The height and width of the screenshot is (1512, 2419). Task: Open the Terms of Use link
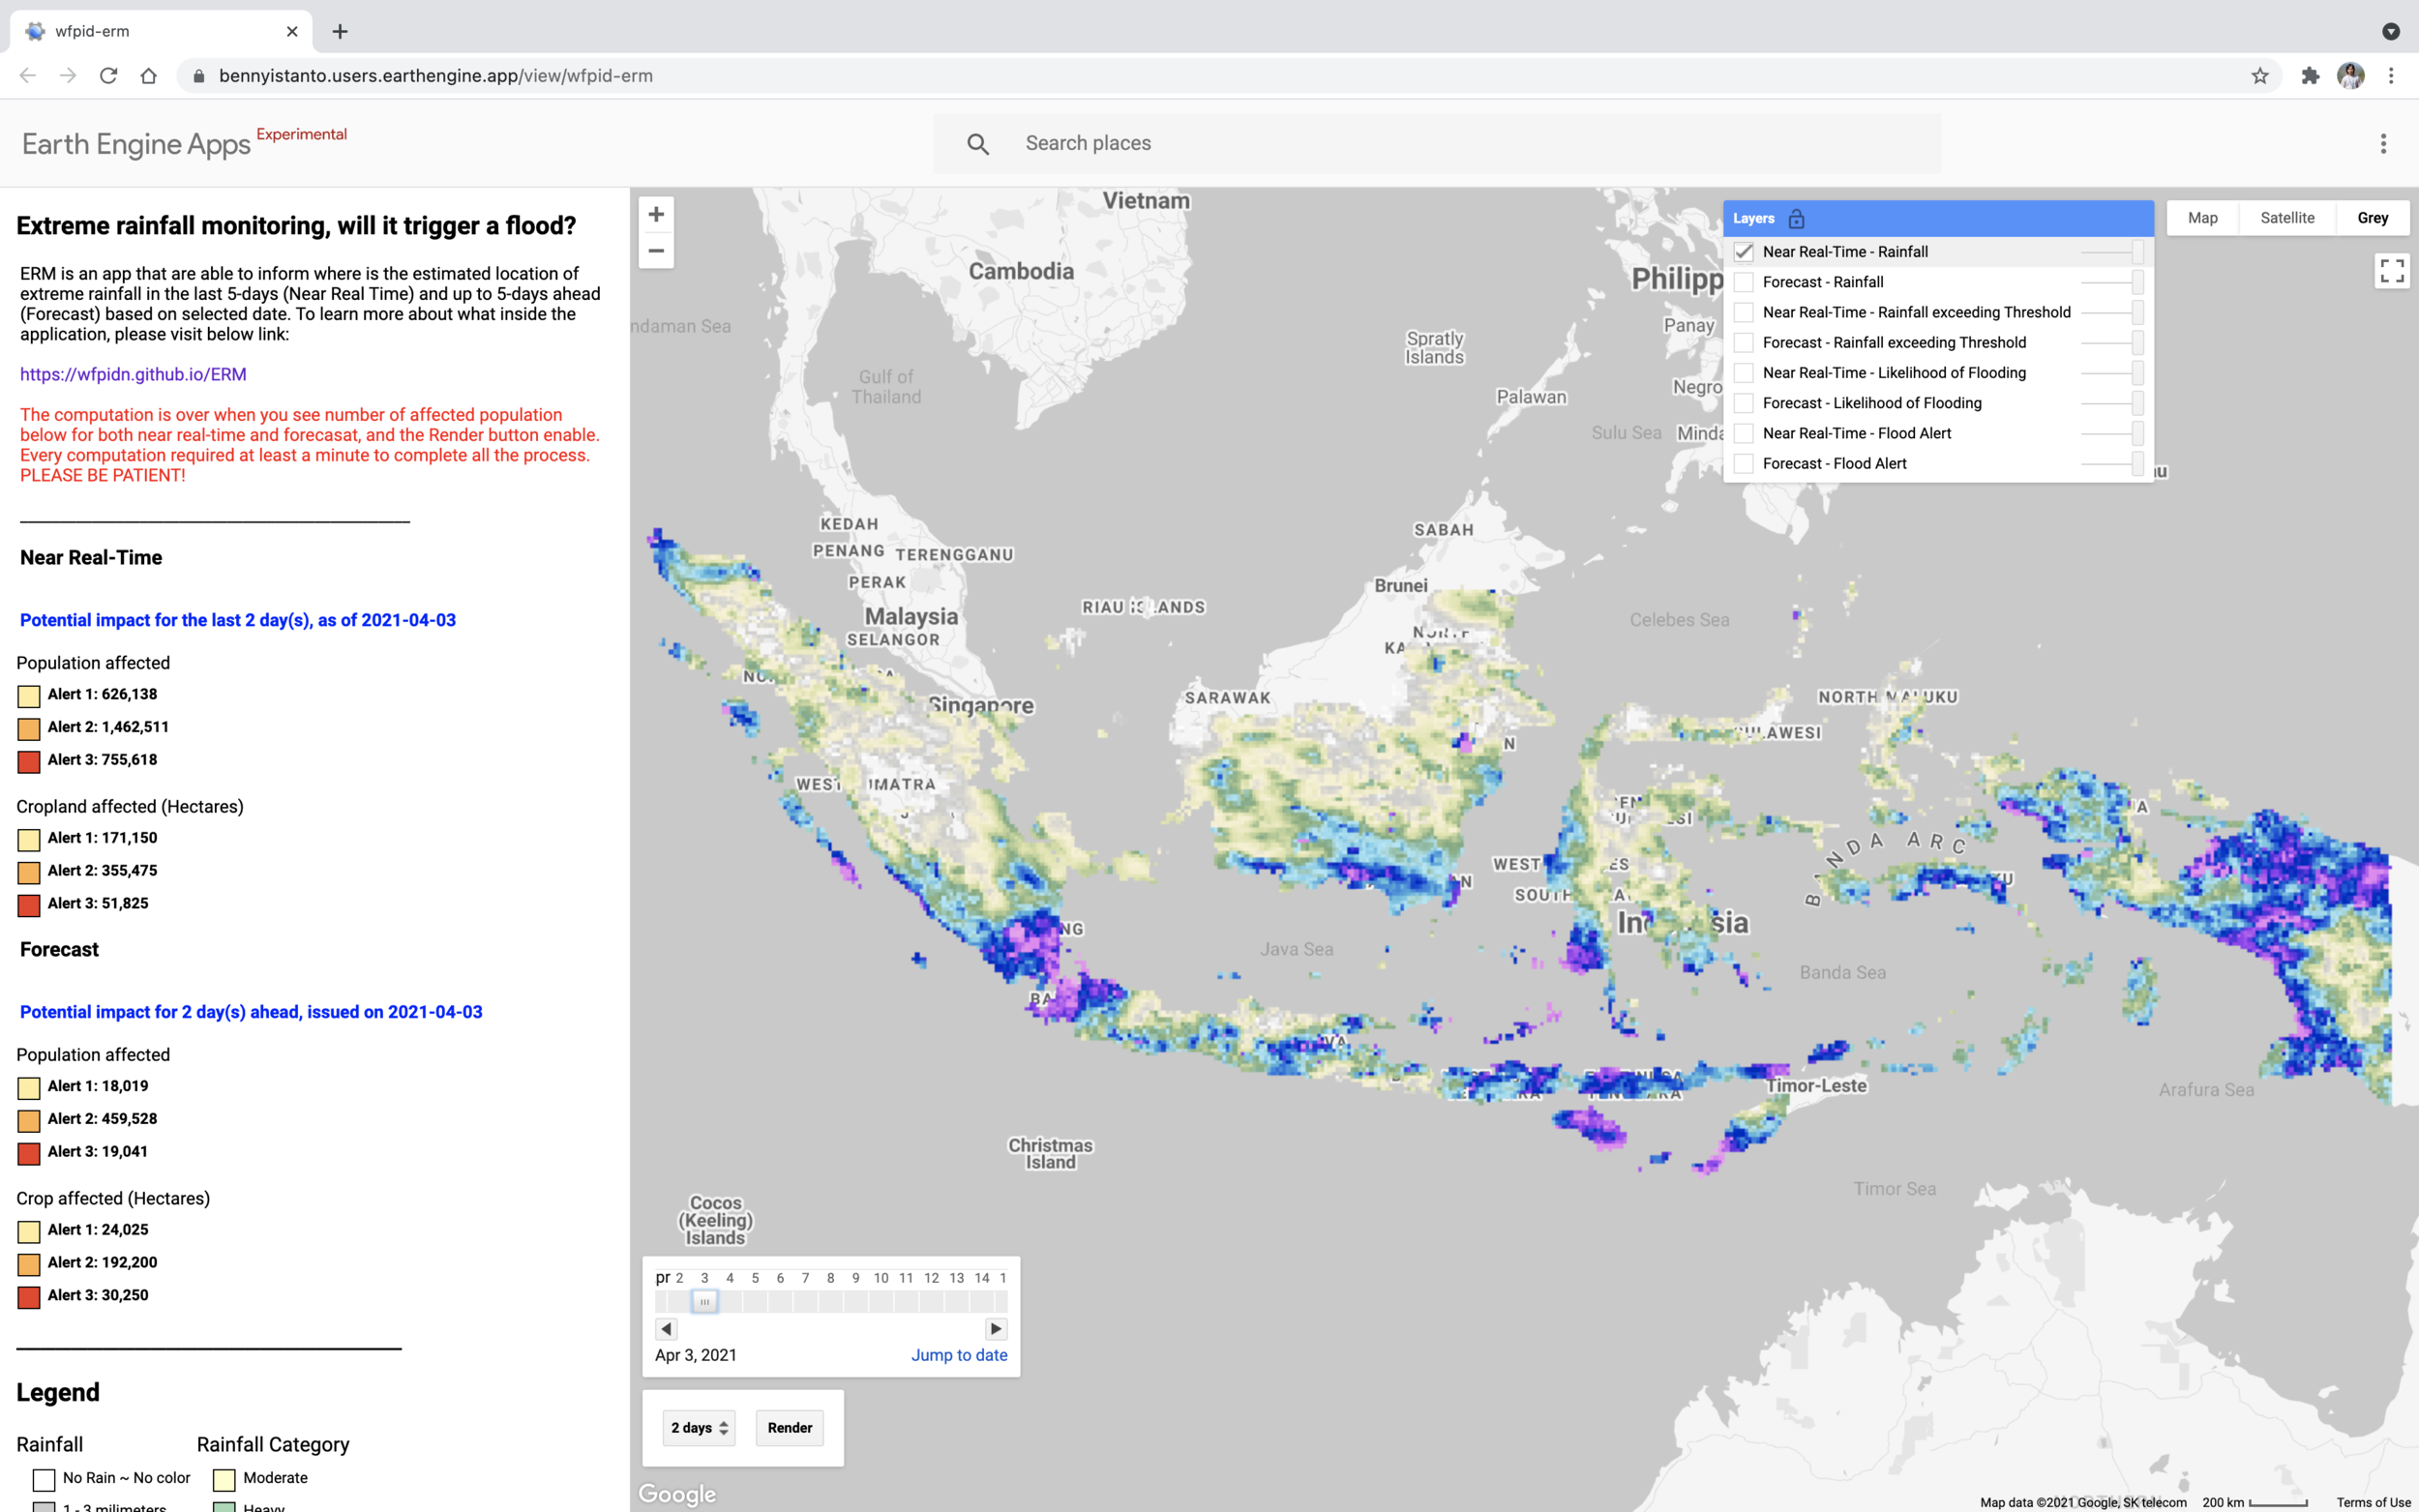pyautogui.click(x=2373, y=1502)
